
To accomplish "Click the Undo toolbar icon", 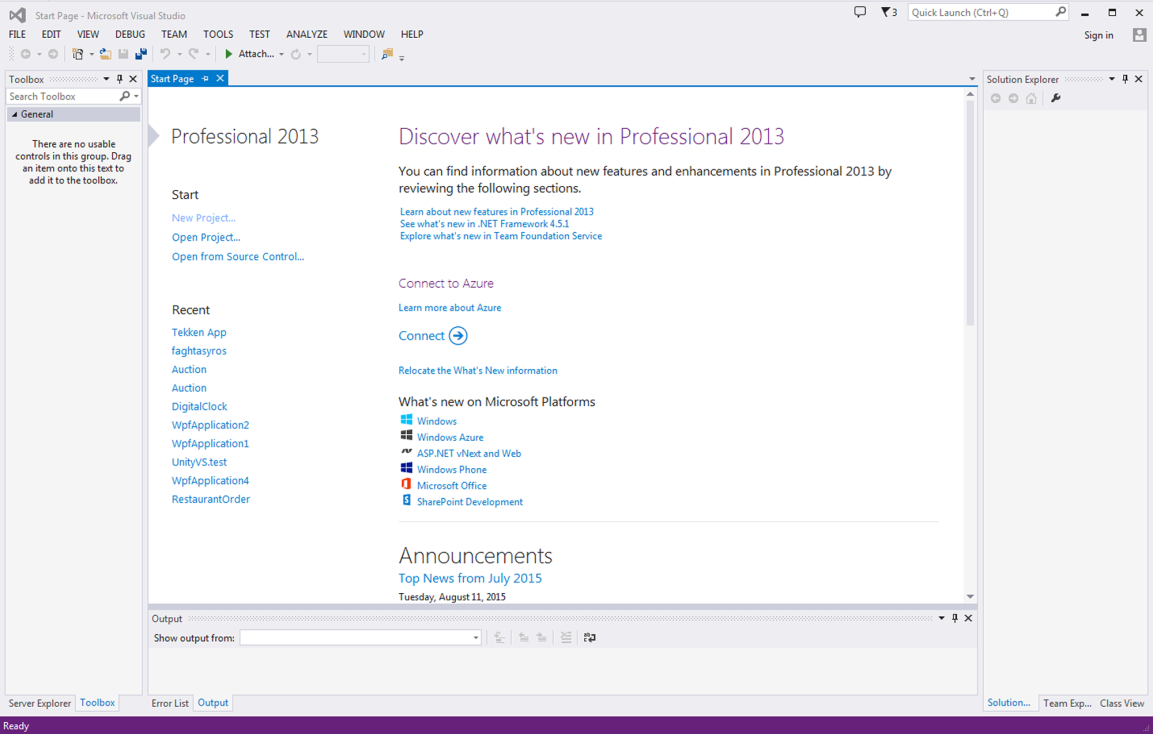I will 165,54.
